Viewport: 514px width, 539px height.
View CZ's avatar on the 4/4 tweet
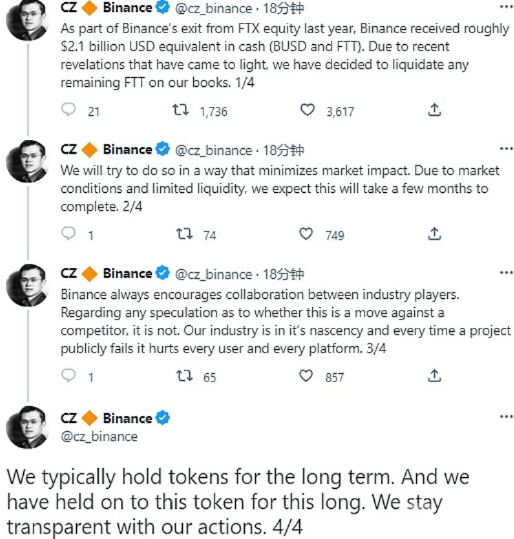click(28, 427)
